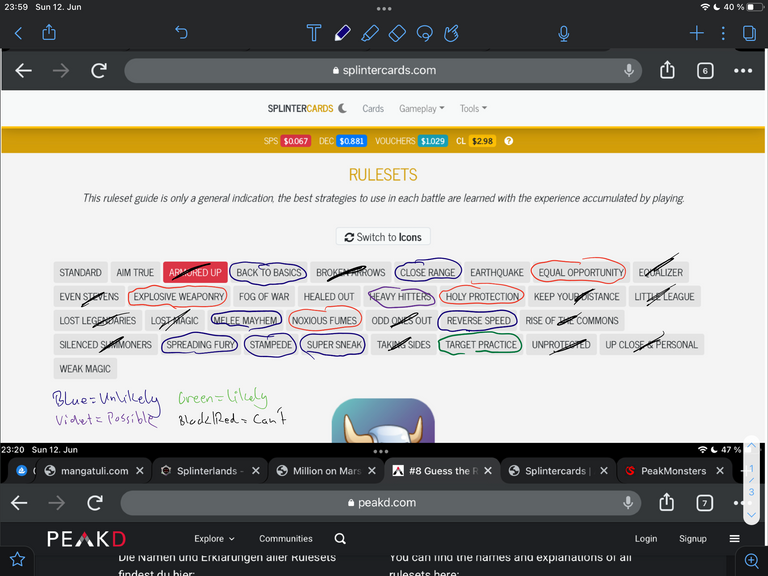Click the DEC price badge $0.881

click(x=352, y=141)
